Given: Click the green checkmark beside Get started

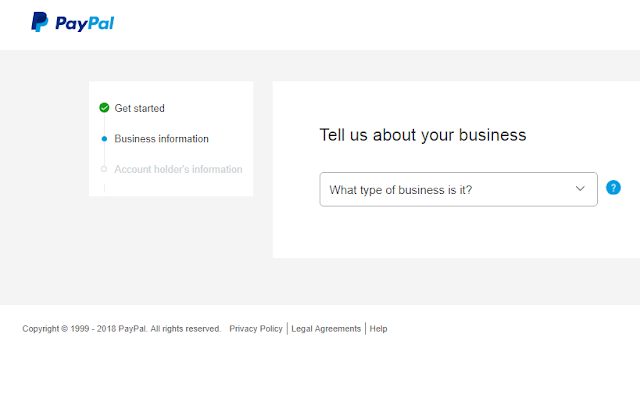Looking at the screenshot, I should pos(104,108).
